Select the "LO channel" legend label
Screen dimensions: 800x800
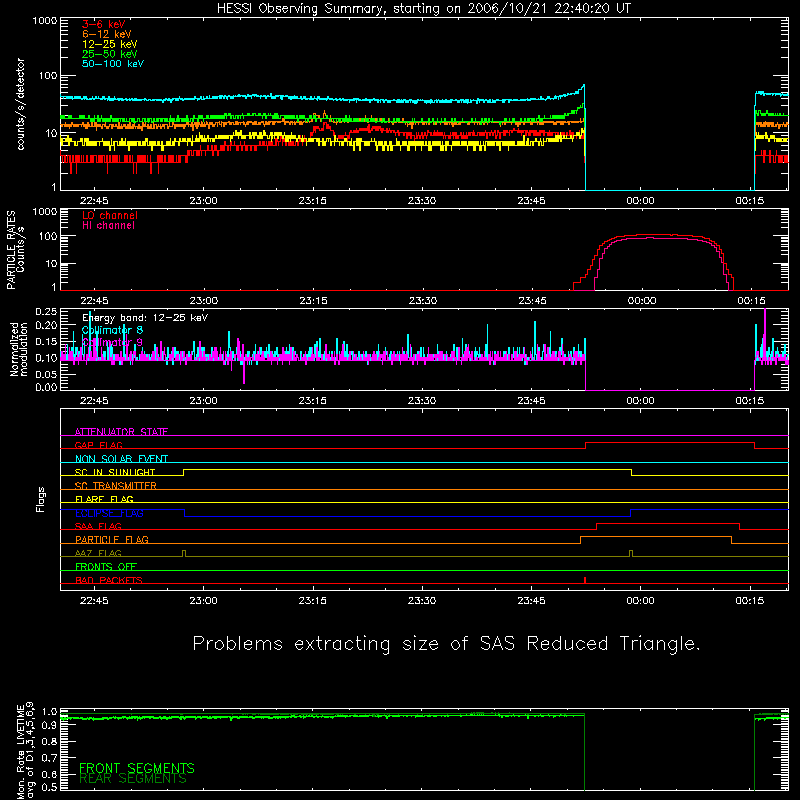coord(110,215)
